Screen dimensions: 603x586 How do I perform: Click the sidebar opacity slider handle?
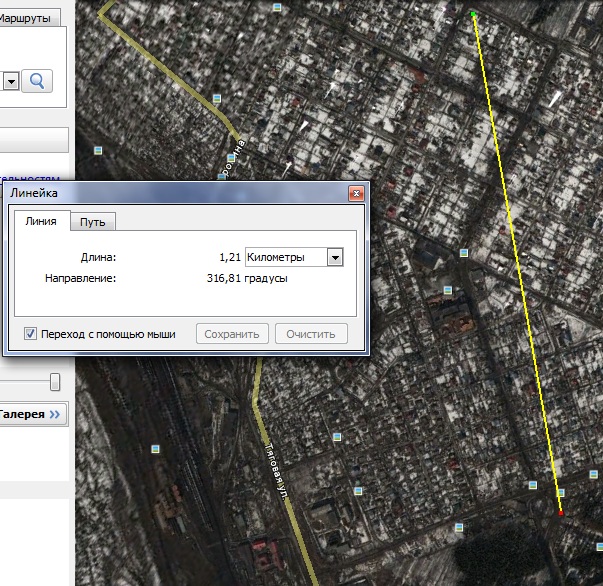(55, 382)
